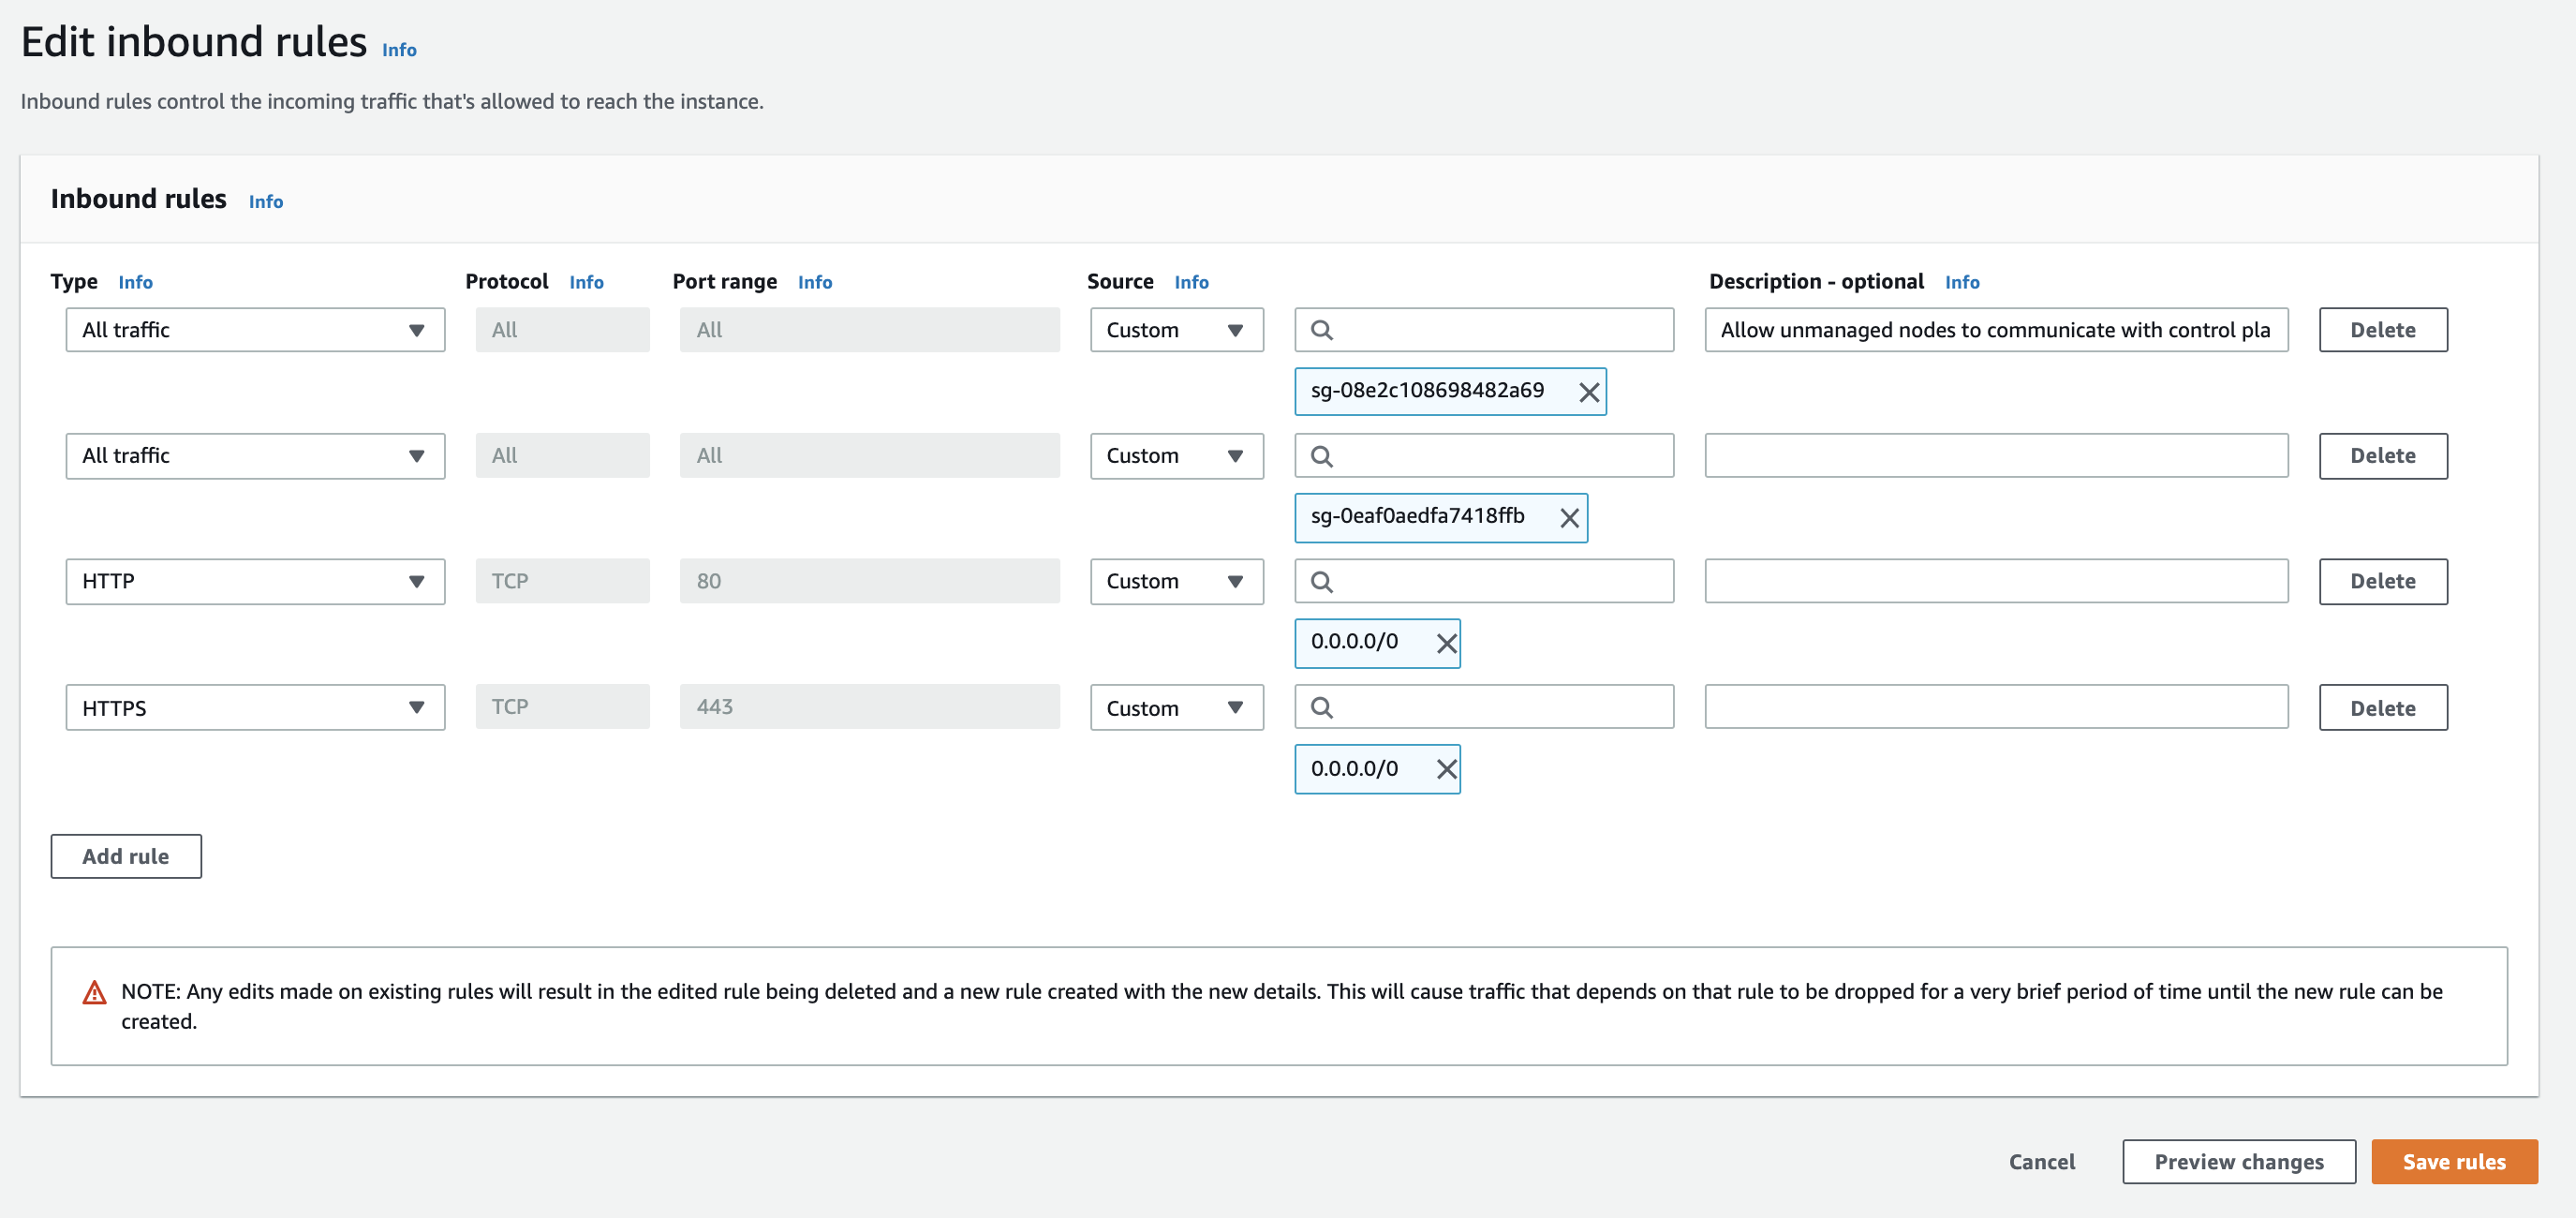Click the Delete icon for first All traffic rule
The height and width of the screenshot is (1218, 2576).
pos(2384,329)
